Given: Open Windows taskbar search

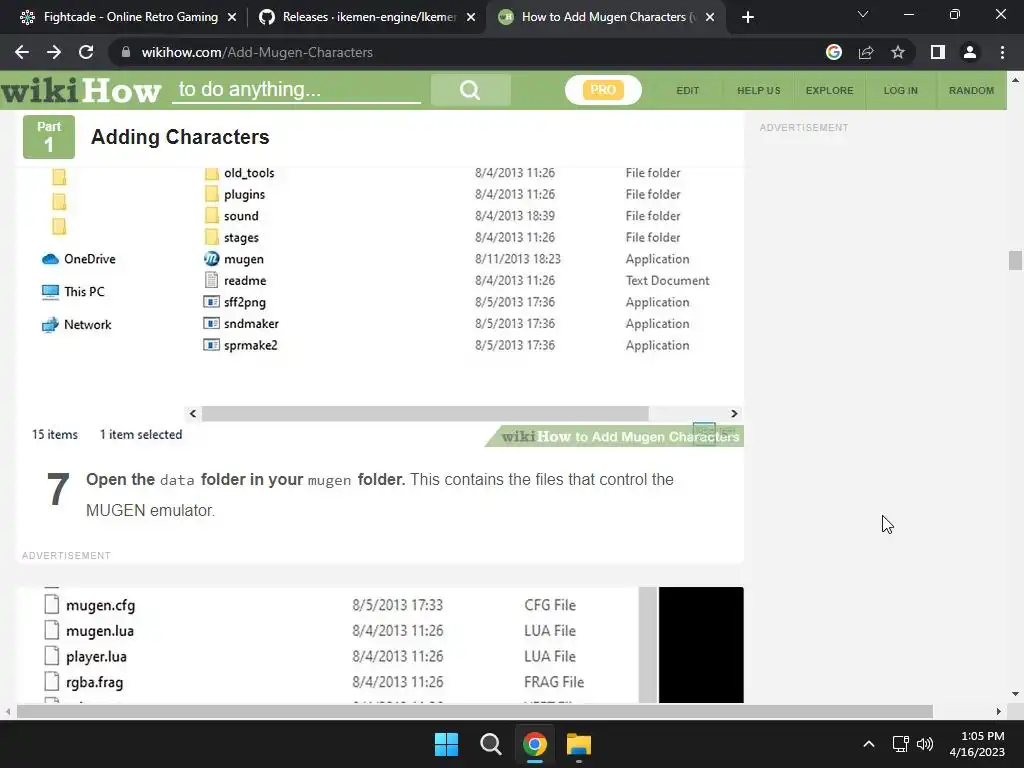Looking at the screenshot, I should 490,744.
